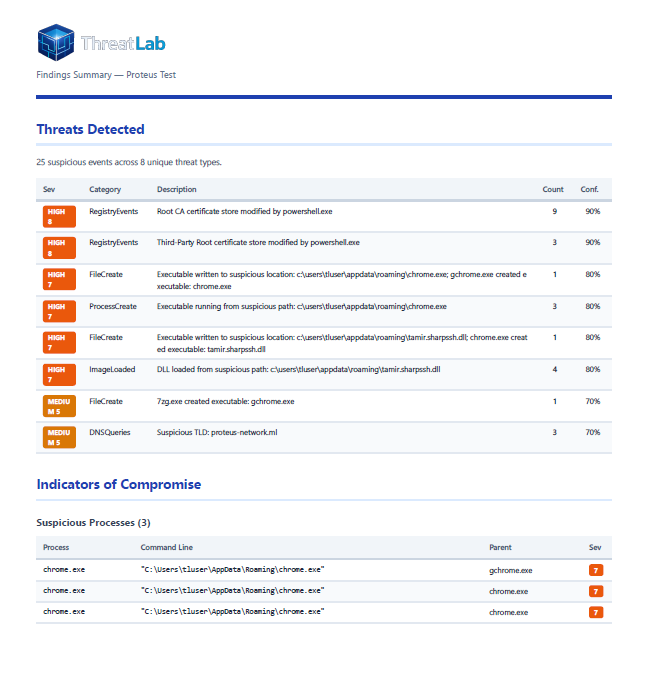This screenshot has height=675, width=647.
Task: Select '7zg.exe created executable: gchrome.exe' description
Action: (226, 401)
